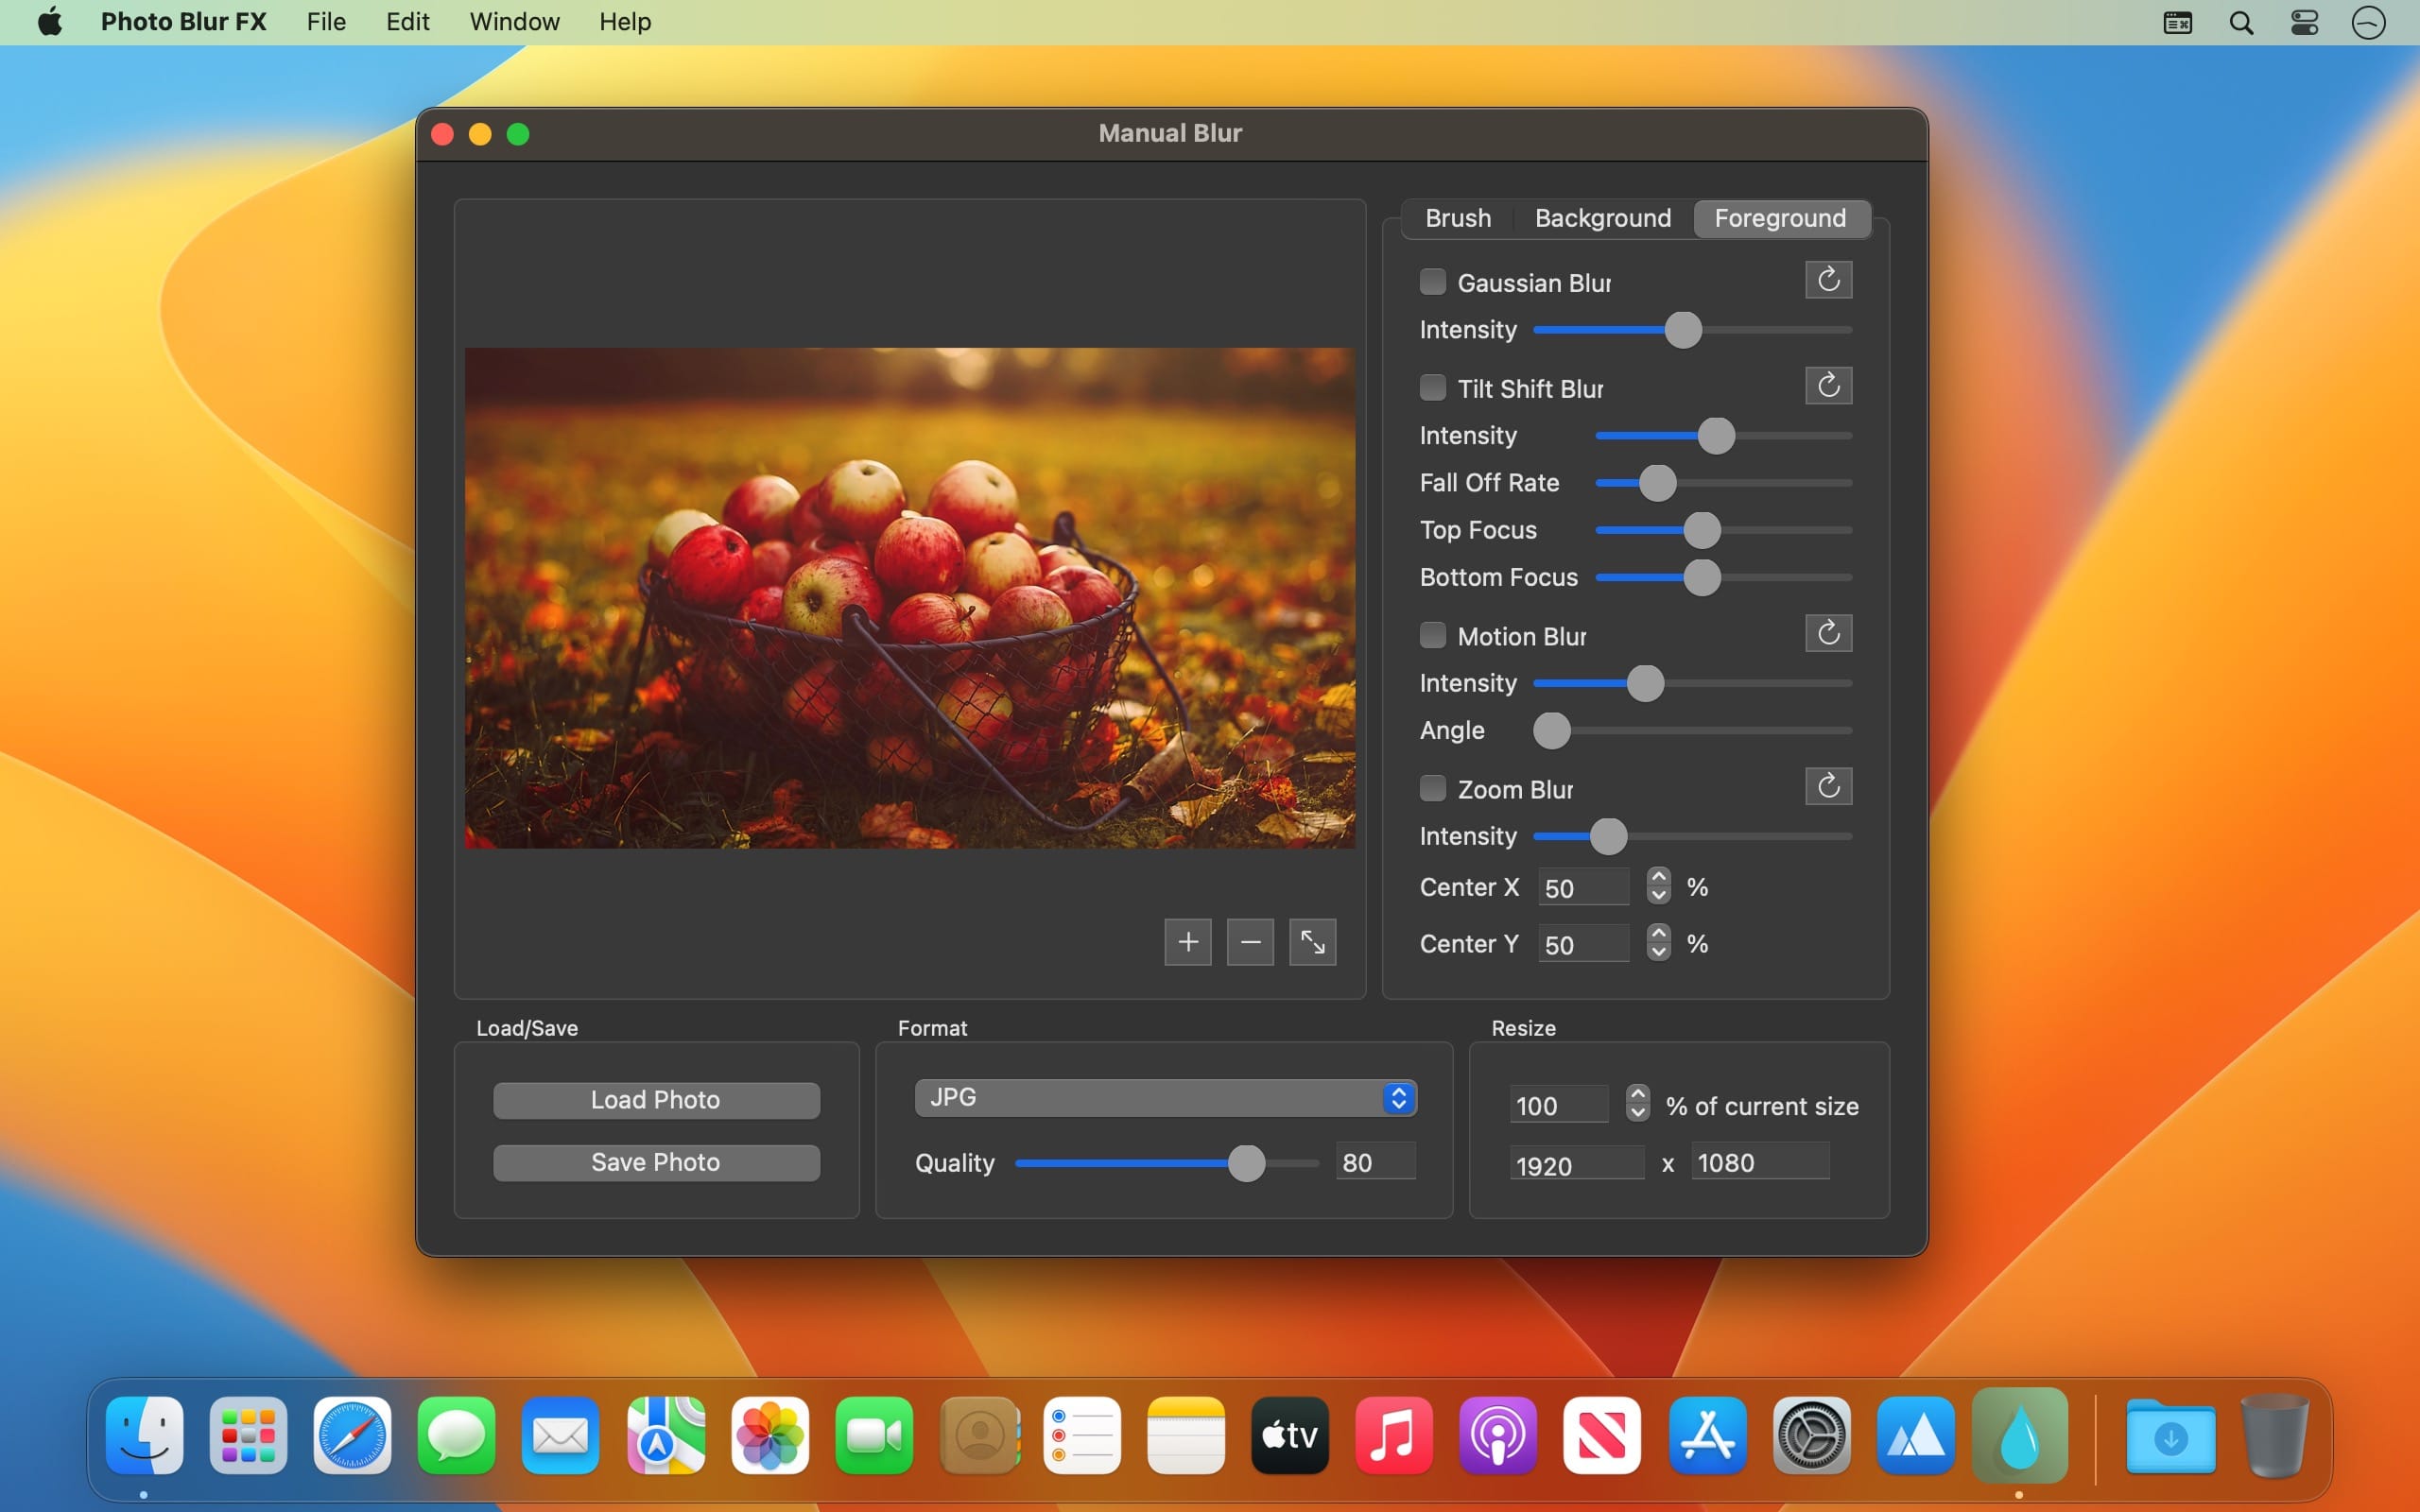Open the JPG format dropdown
2420x1512 pixels.
tap(1165, 1097)
